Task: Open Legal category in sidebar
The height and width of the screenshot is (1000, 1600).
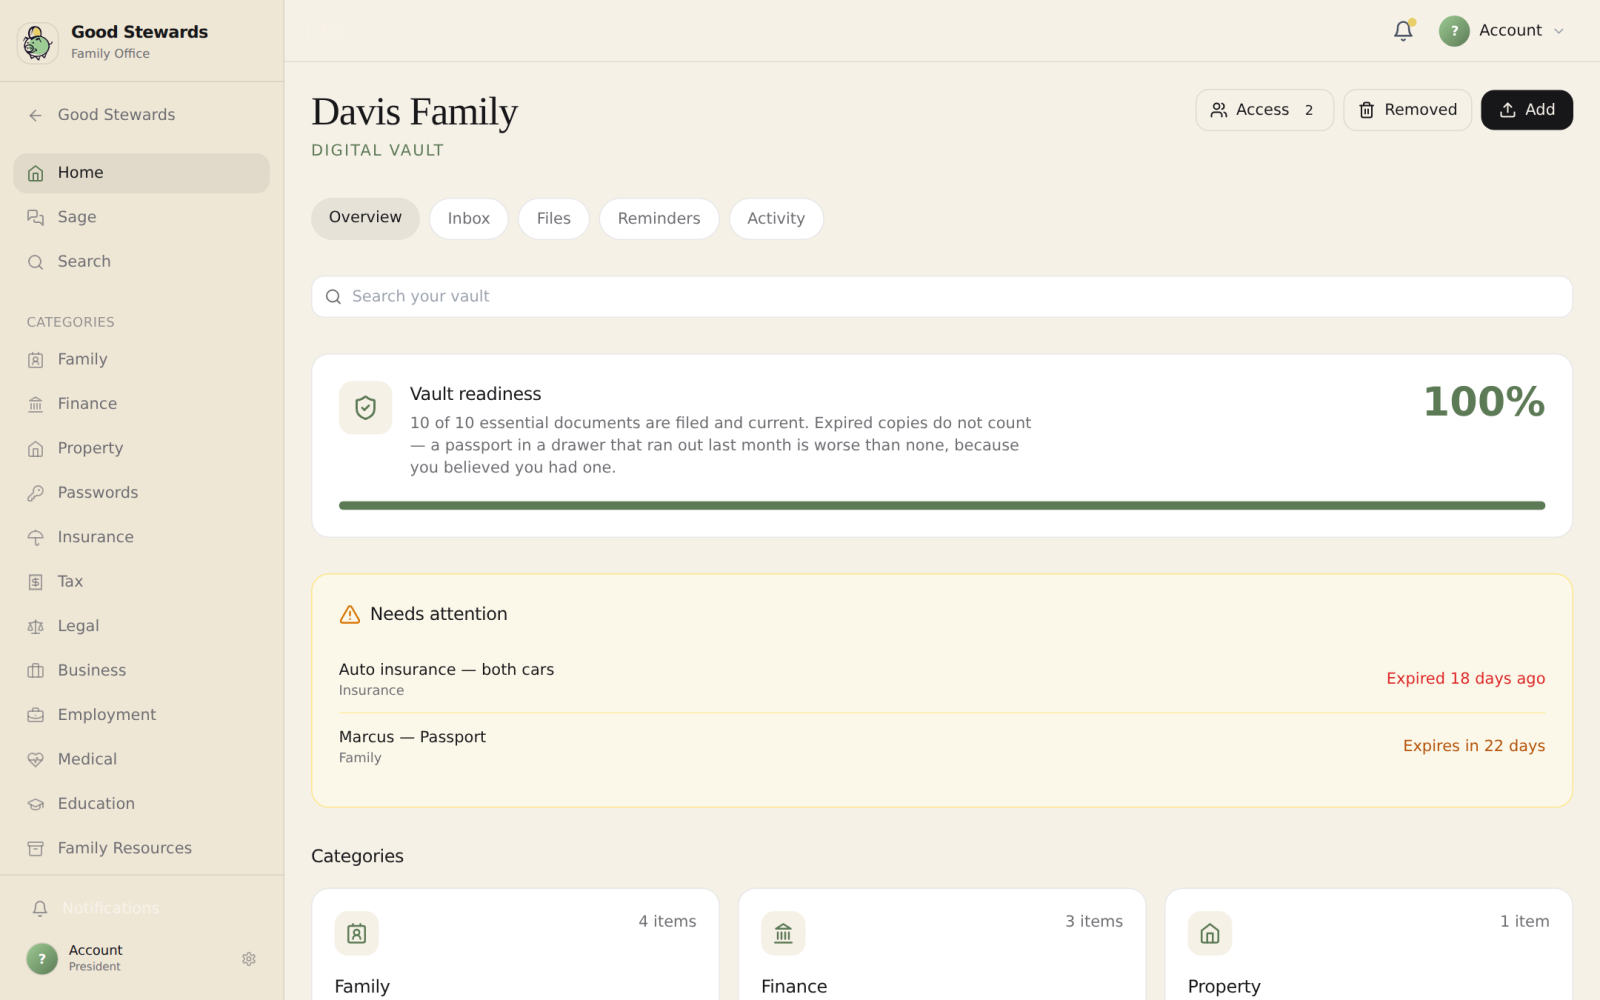Action: coord(141,626)
